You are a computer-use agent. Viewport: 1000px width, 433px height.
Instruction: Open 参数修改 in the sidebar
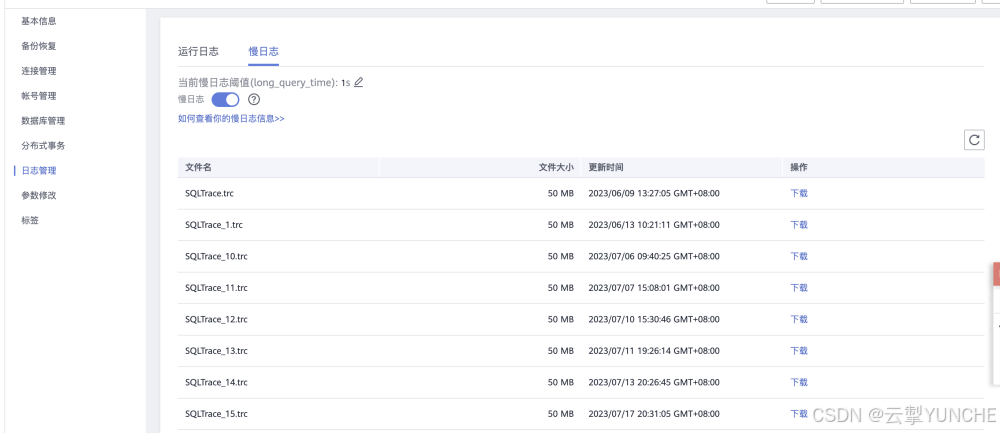(x=39, y=195)
